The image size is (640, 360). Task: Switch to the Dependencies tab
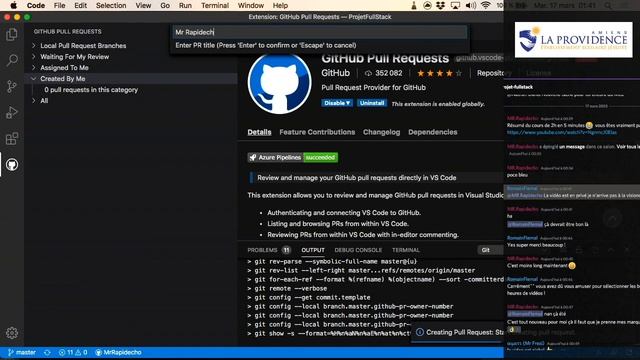click(433, 132)
